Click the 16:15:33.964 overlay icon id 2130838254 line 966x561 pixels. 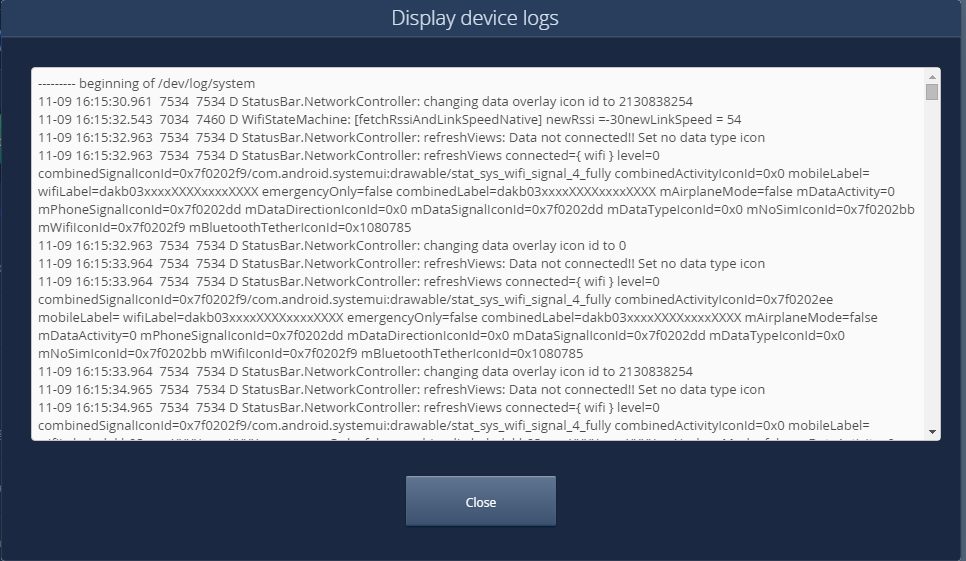tap(365, 371)
